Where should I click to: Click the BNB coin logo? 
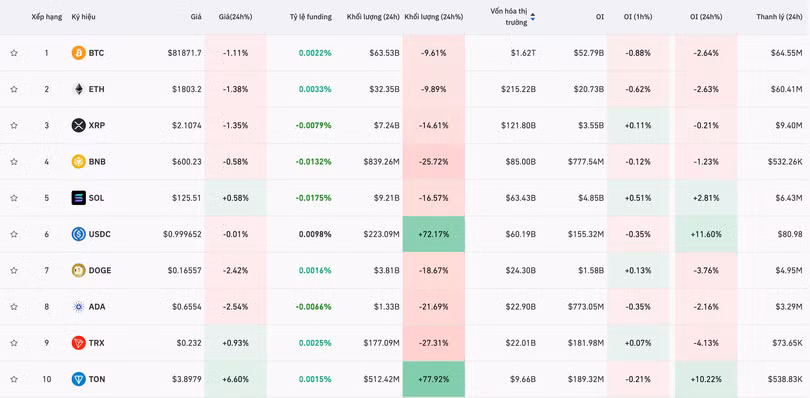coord(79,161)
